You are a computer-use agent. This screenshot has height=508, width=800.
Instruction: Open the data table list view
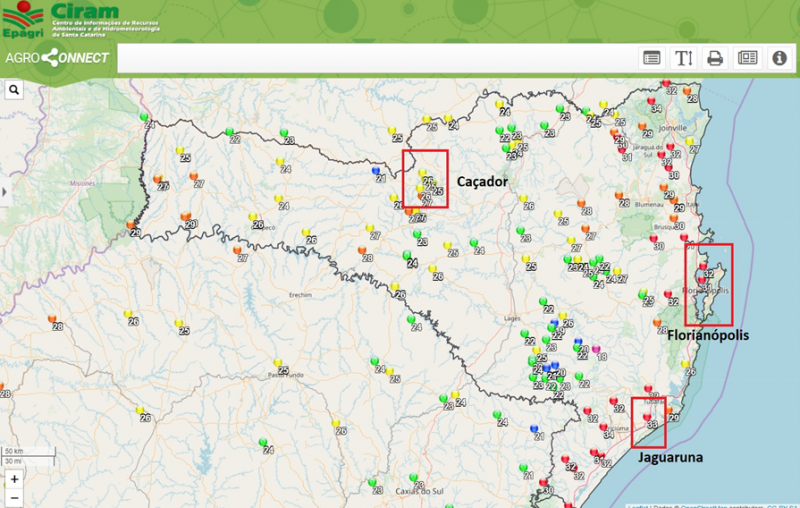(x=652, y=58)
